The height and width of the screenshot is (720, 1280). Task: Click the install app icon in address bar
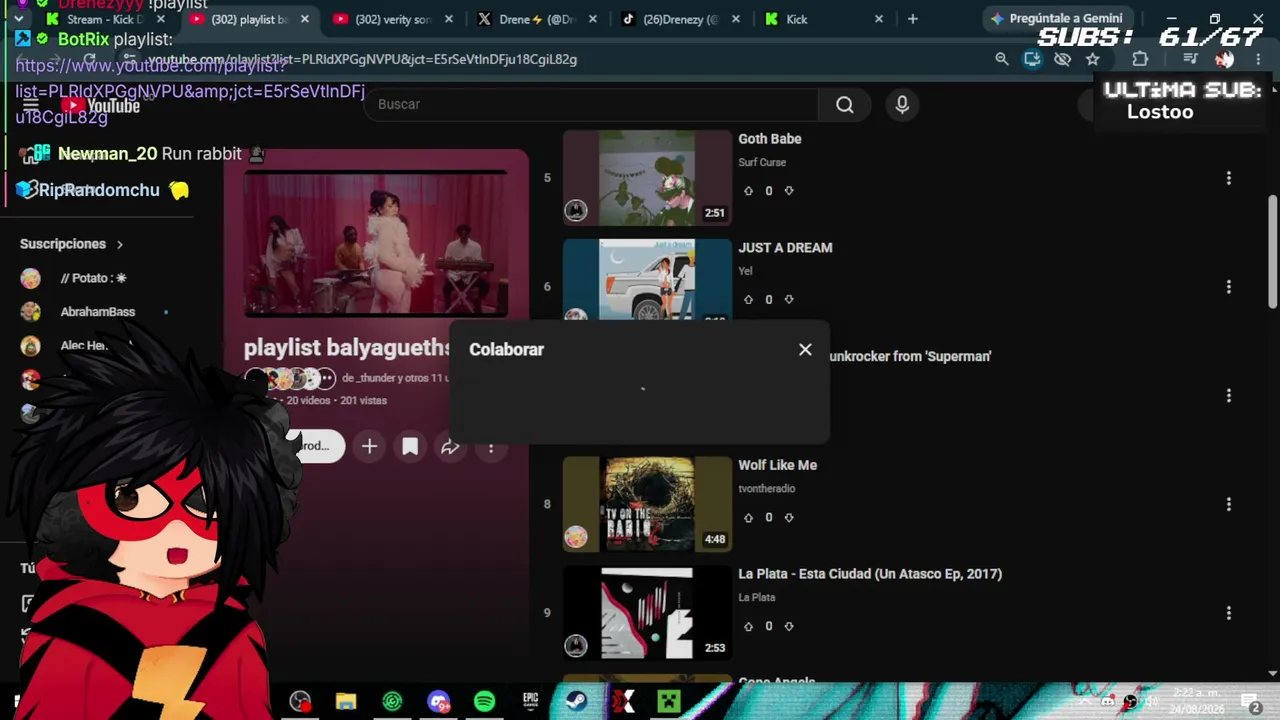pos(1032,59)
